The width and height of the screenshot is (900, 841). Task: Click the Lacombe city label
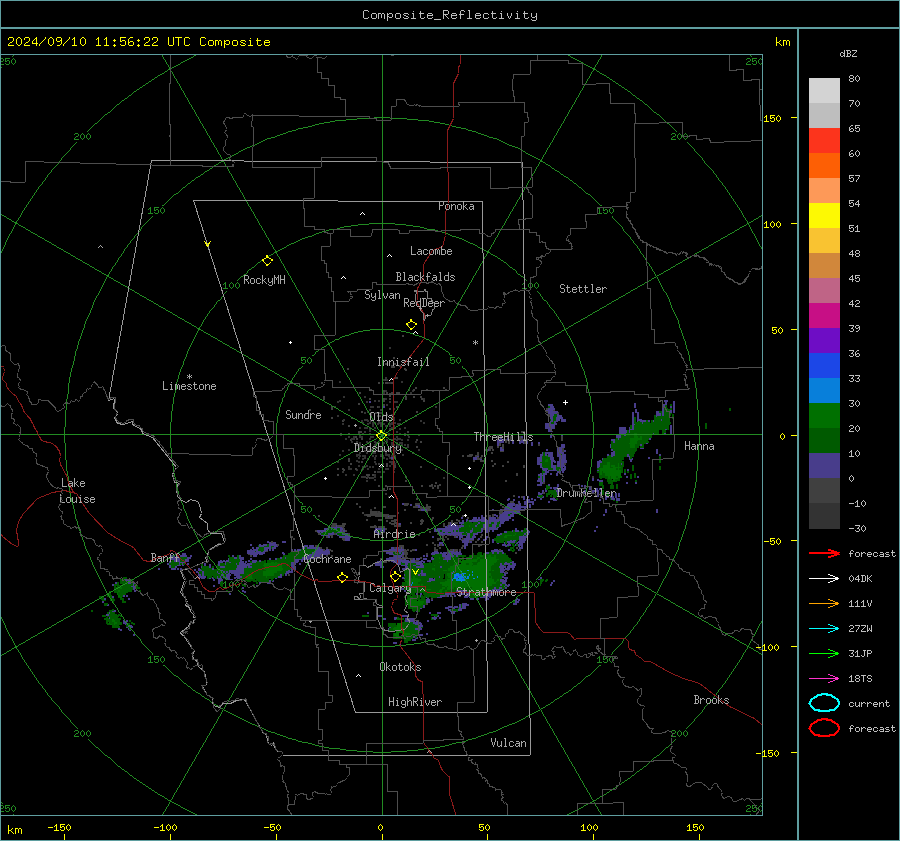[x=431, y=251]
